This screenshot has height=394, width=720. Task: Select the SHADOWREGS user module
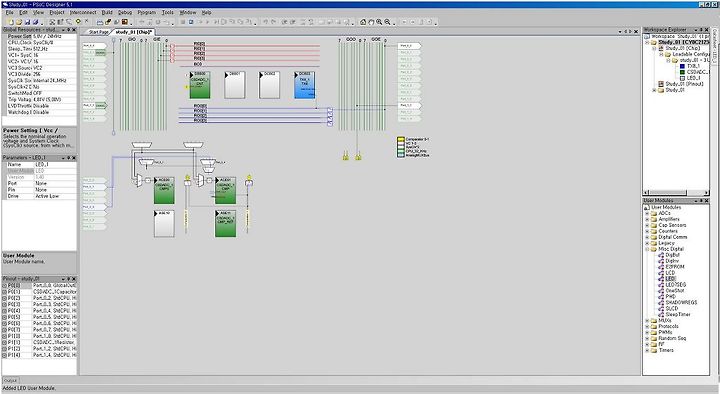click(681, 303)
